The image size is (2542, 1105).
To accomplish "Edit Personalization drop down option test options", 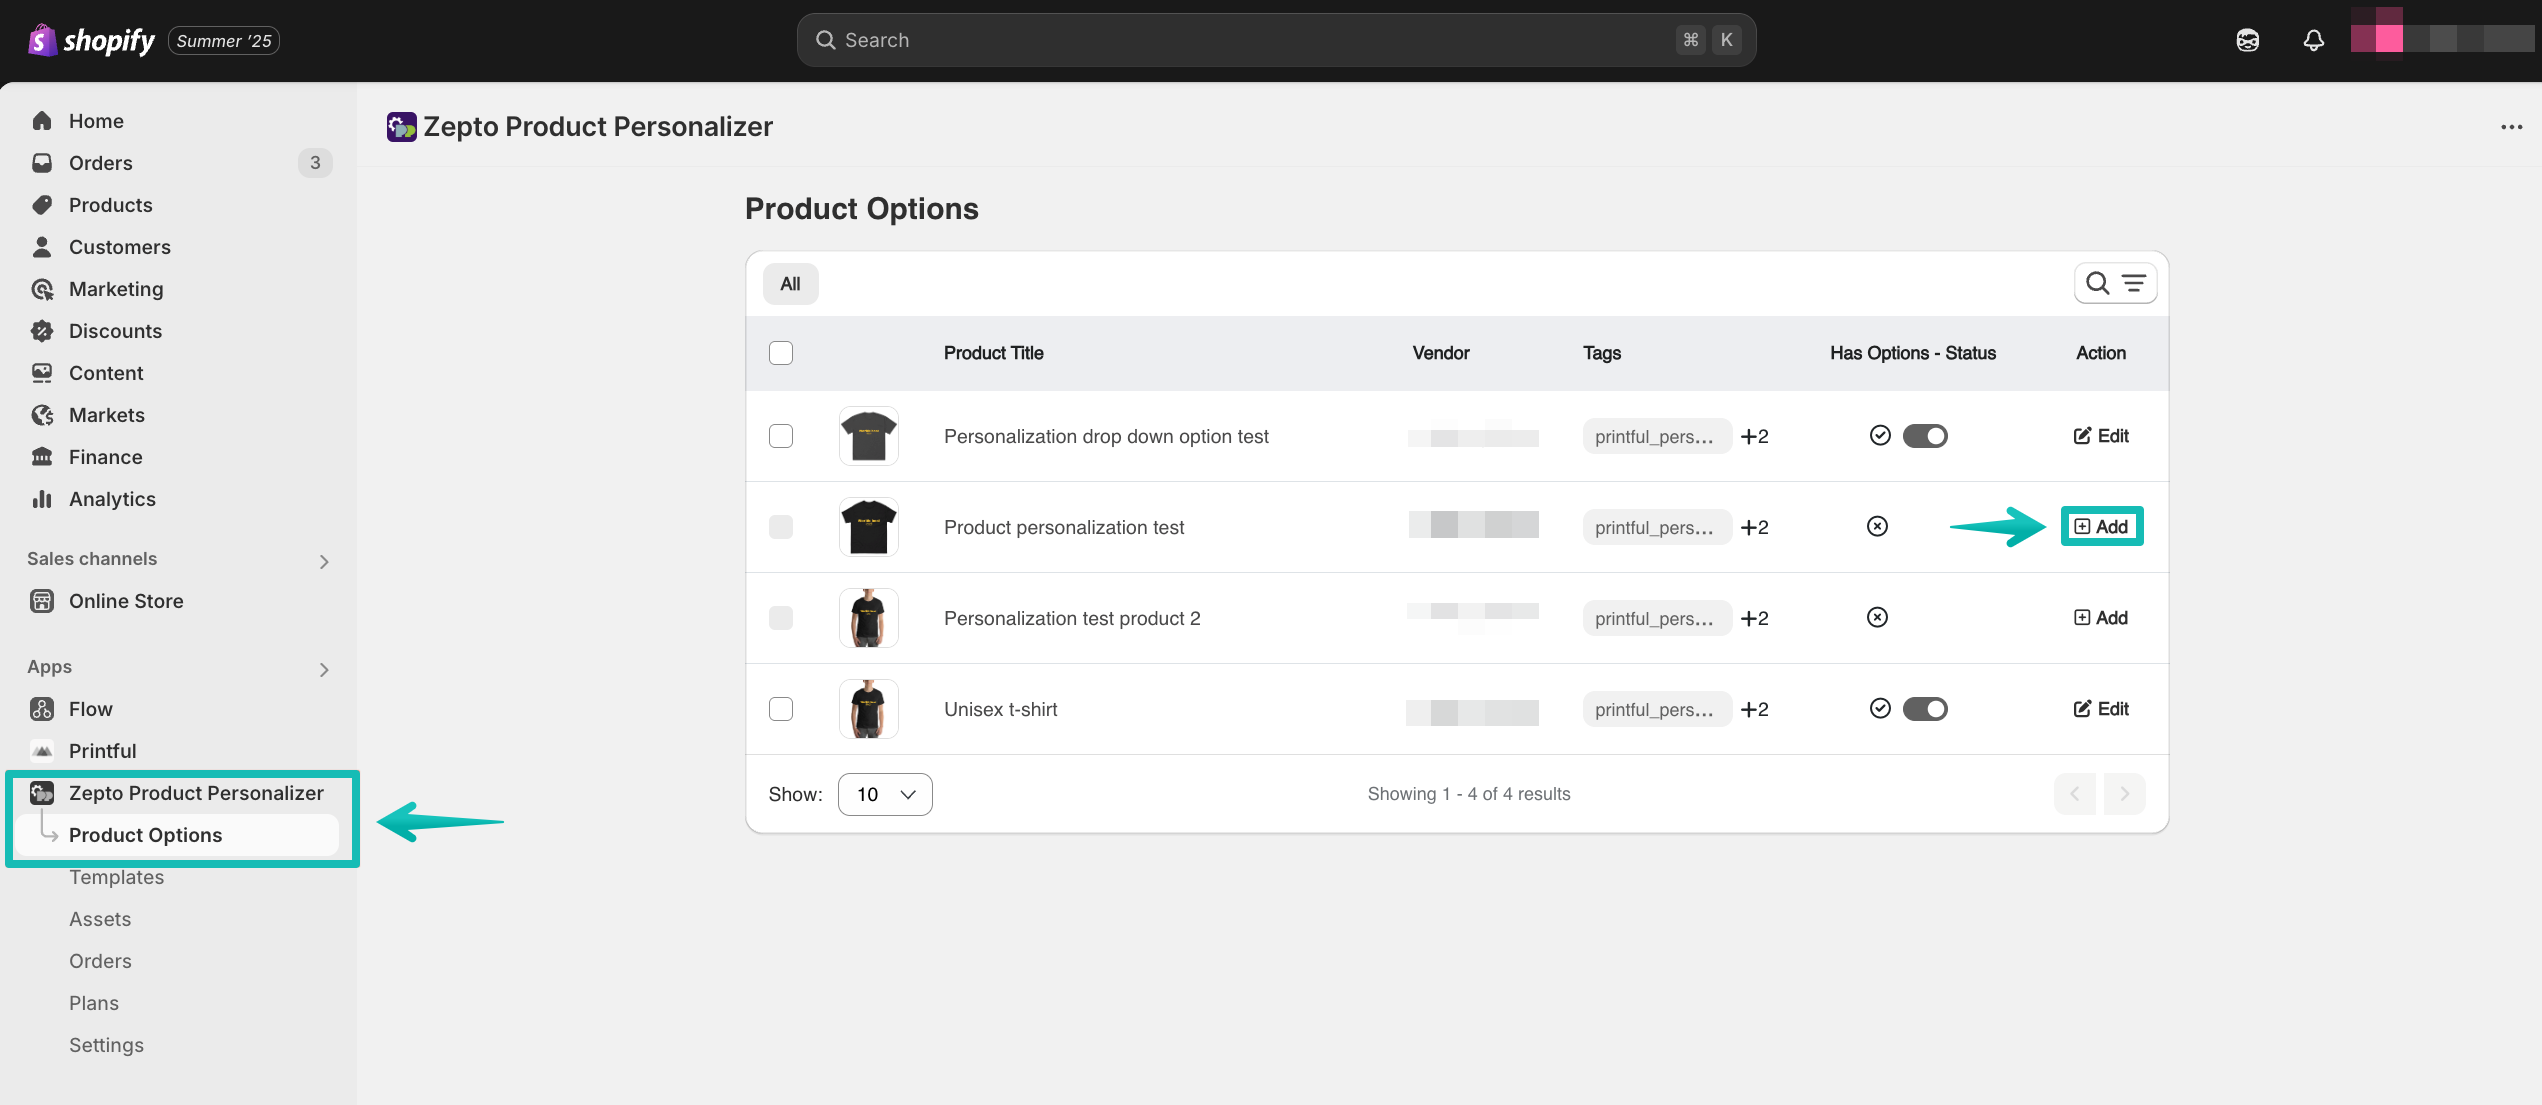I will [2101, 436].
